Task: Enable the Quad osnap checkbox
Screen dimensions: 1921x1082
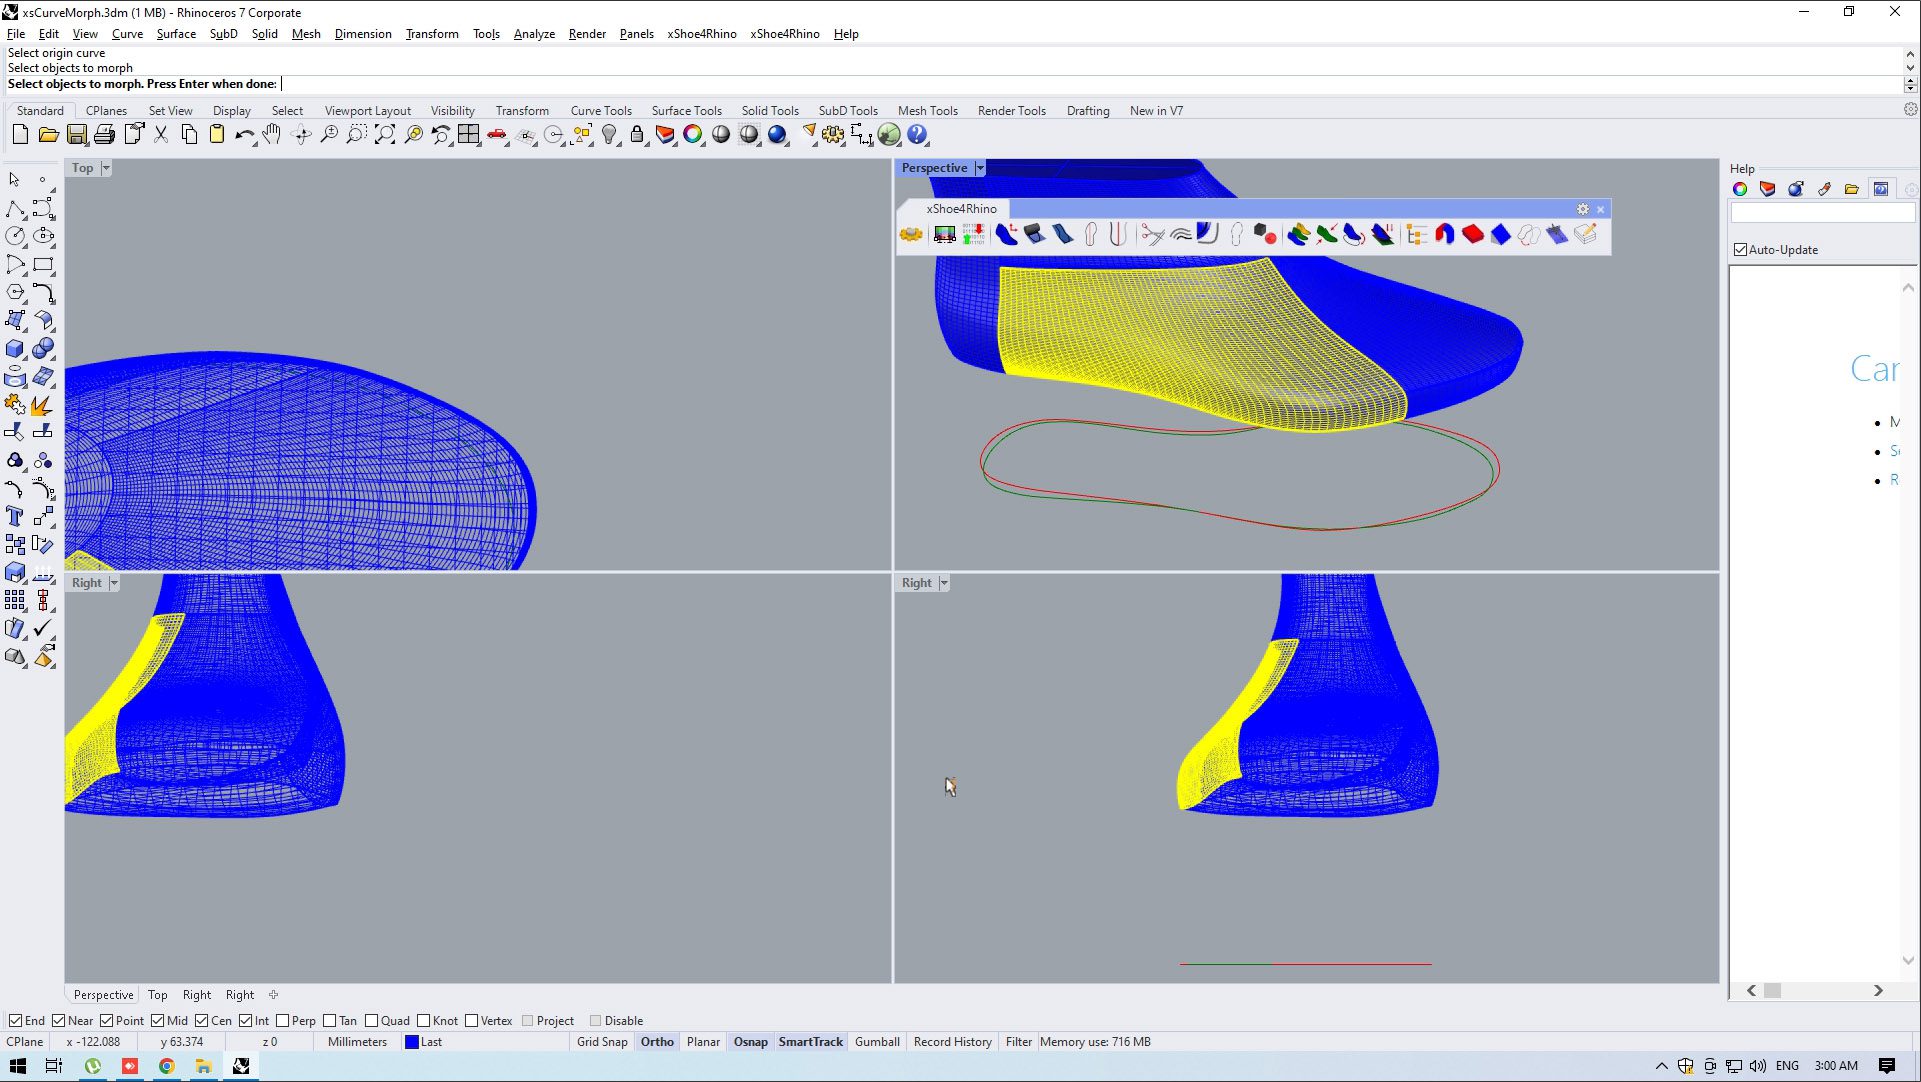Action: click(372, 1021)
